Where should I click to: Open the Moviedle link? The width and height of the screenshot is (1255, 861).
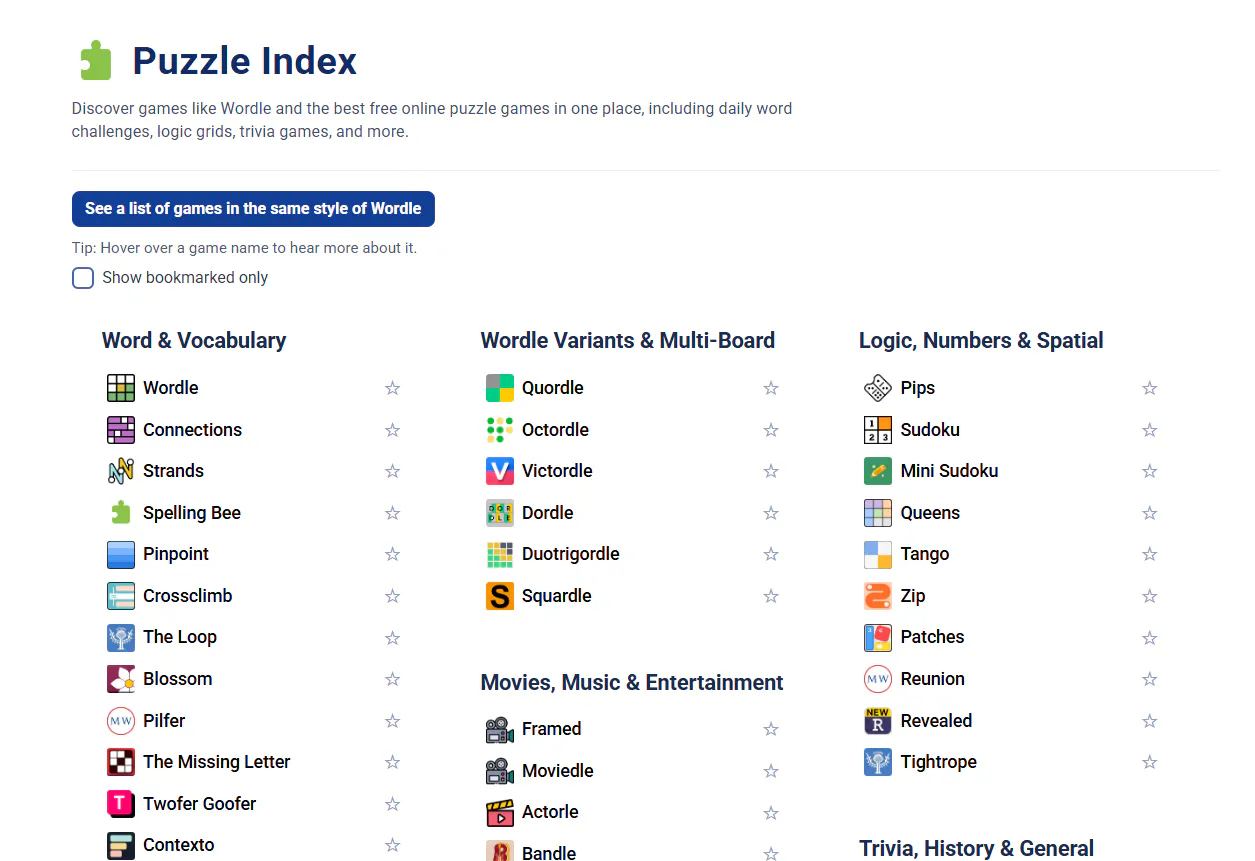click(558, 771)
